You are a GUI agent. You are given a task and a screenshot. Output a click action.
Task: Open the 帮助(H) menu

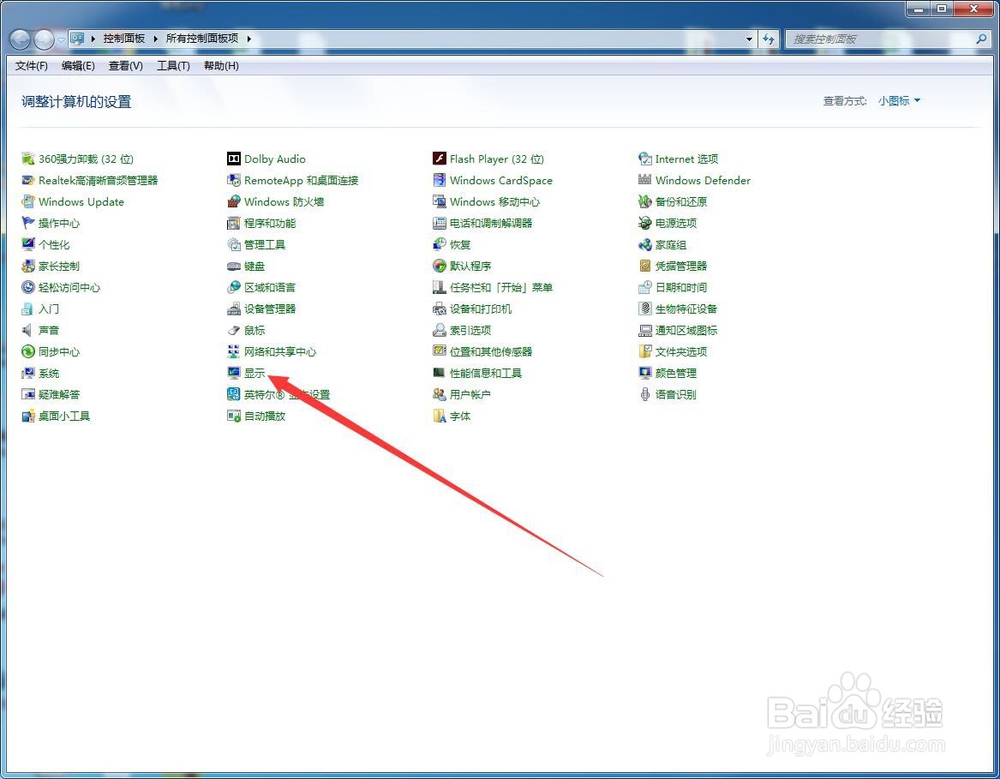[221, 66]
